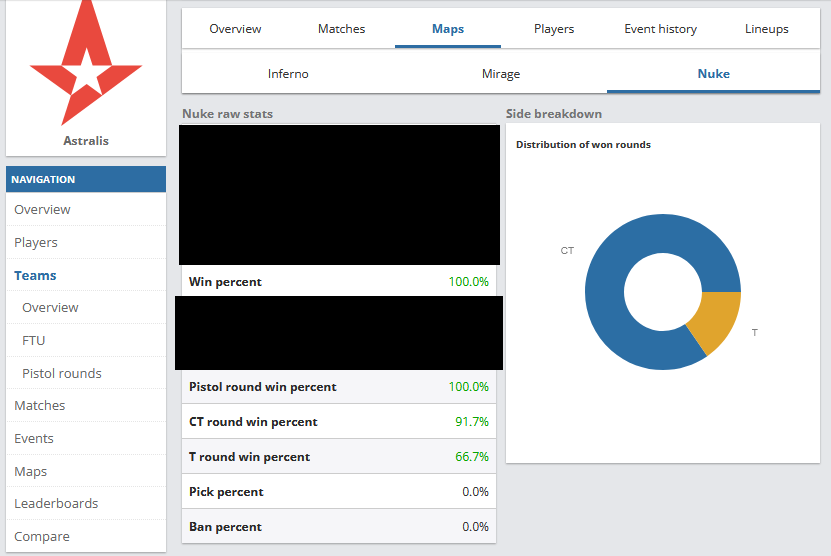Click Compare in the navigation sidebar
This screenshot has height=556, width=831.
pyautogui.click(x=42, y=537)
